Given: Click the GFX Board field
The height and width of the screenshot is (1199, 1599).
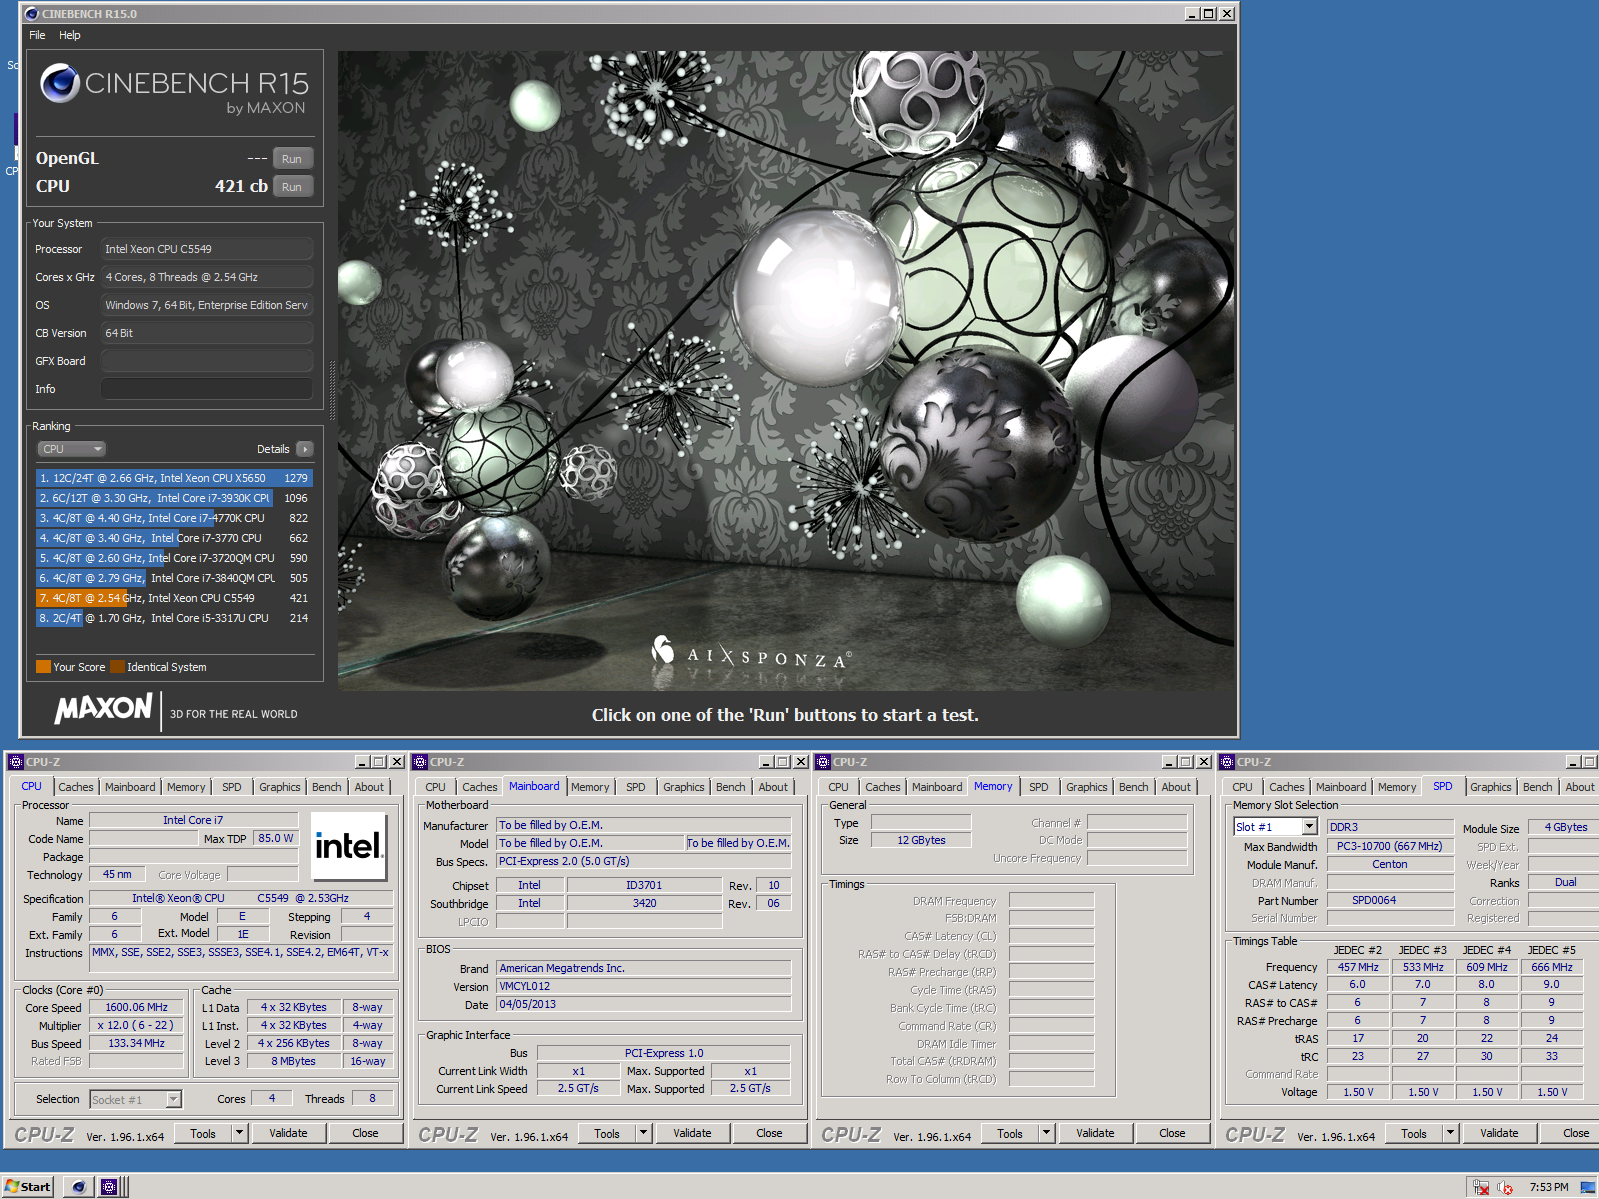Looking at the screenshot, I should 207,361.
